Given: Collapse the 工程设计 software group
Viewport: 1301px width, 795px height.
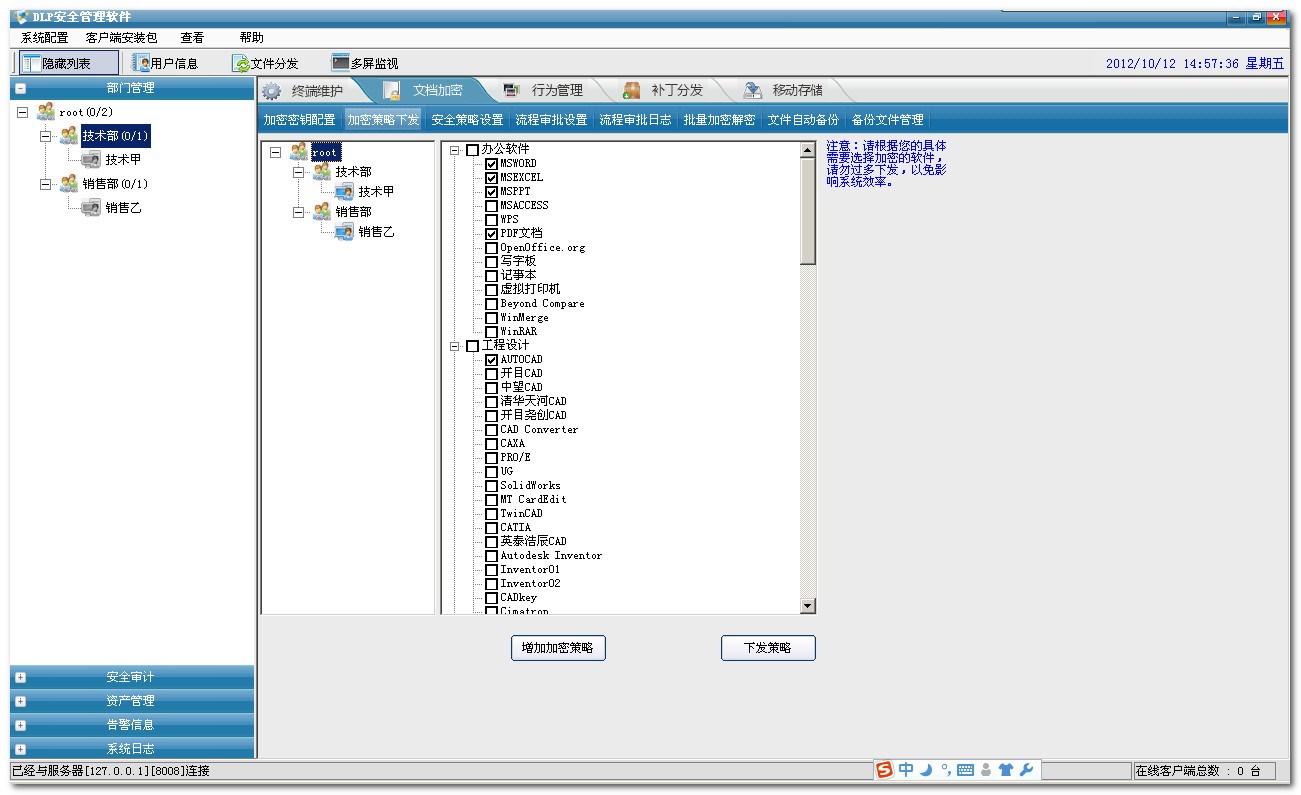Looking at the screenshot, I should (455, 346).
